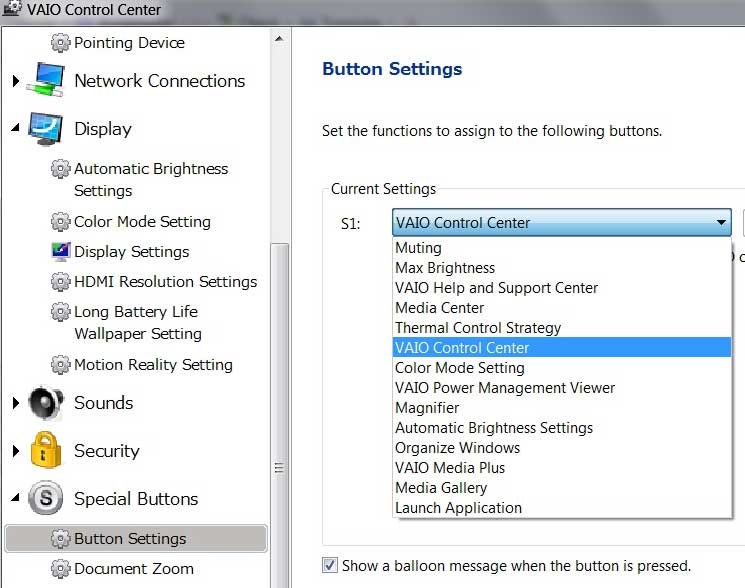Screen dimensions: 745x588
Task: Click the Sounds speaker icon
Action: [46, 403]
